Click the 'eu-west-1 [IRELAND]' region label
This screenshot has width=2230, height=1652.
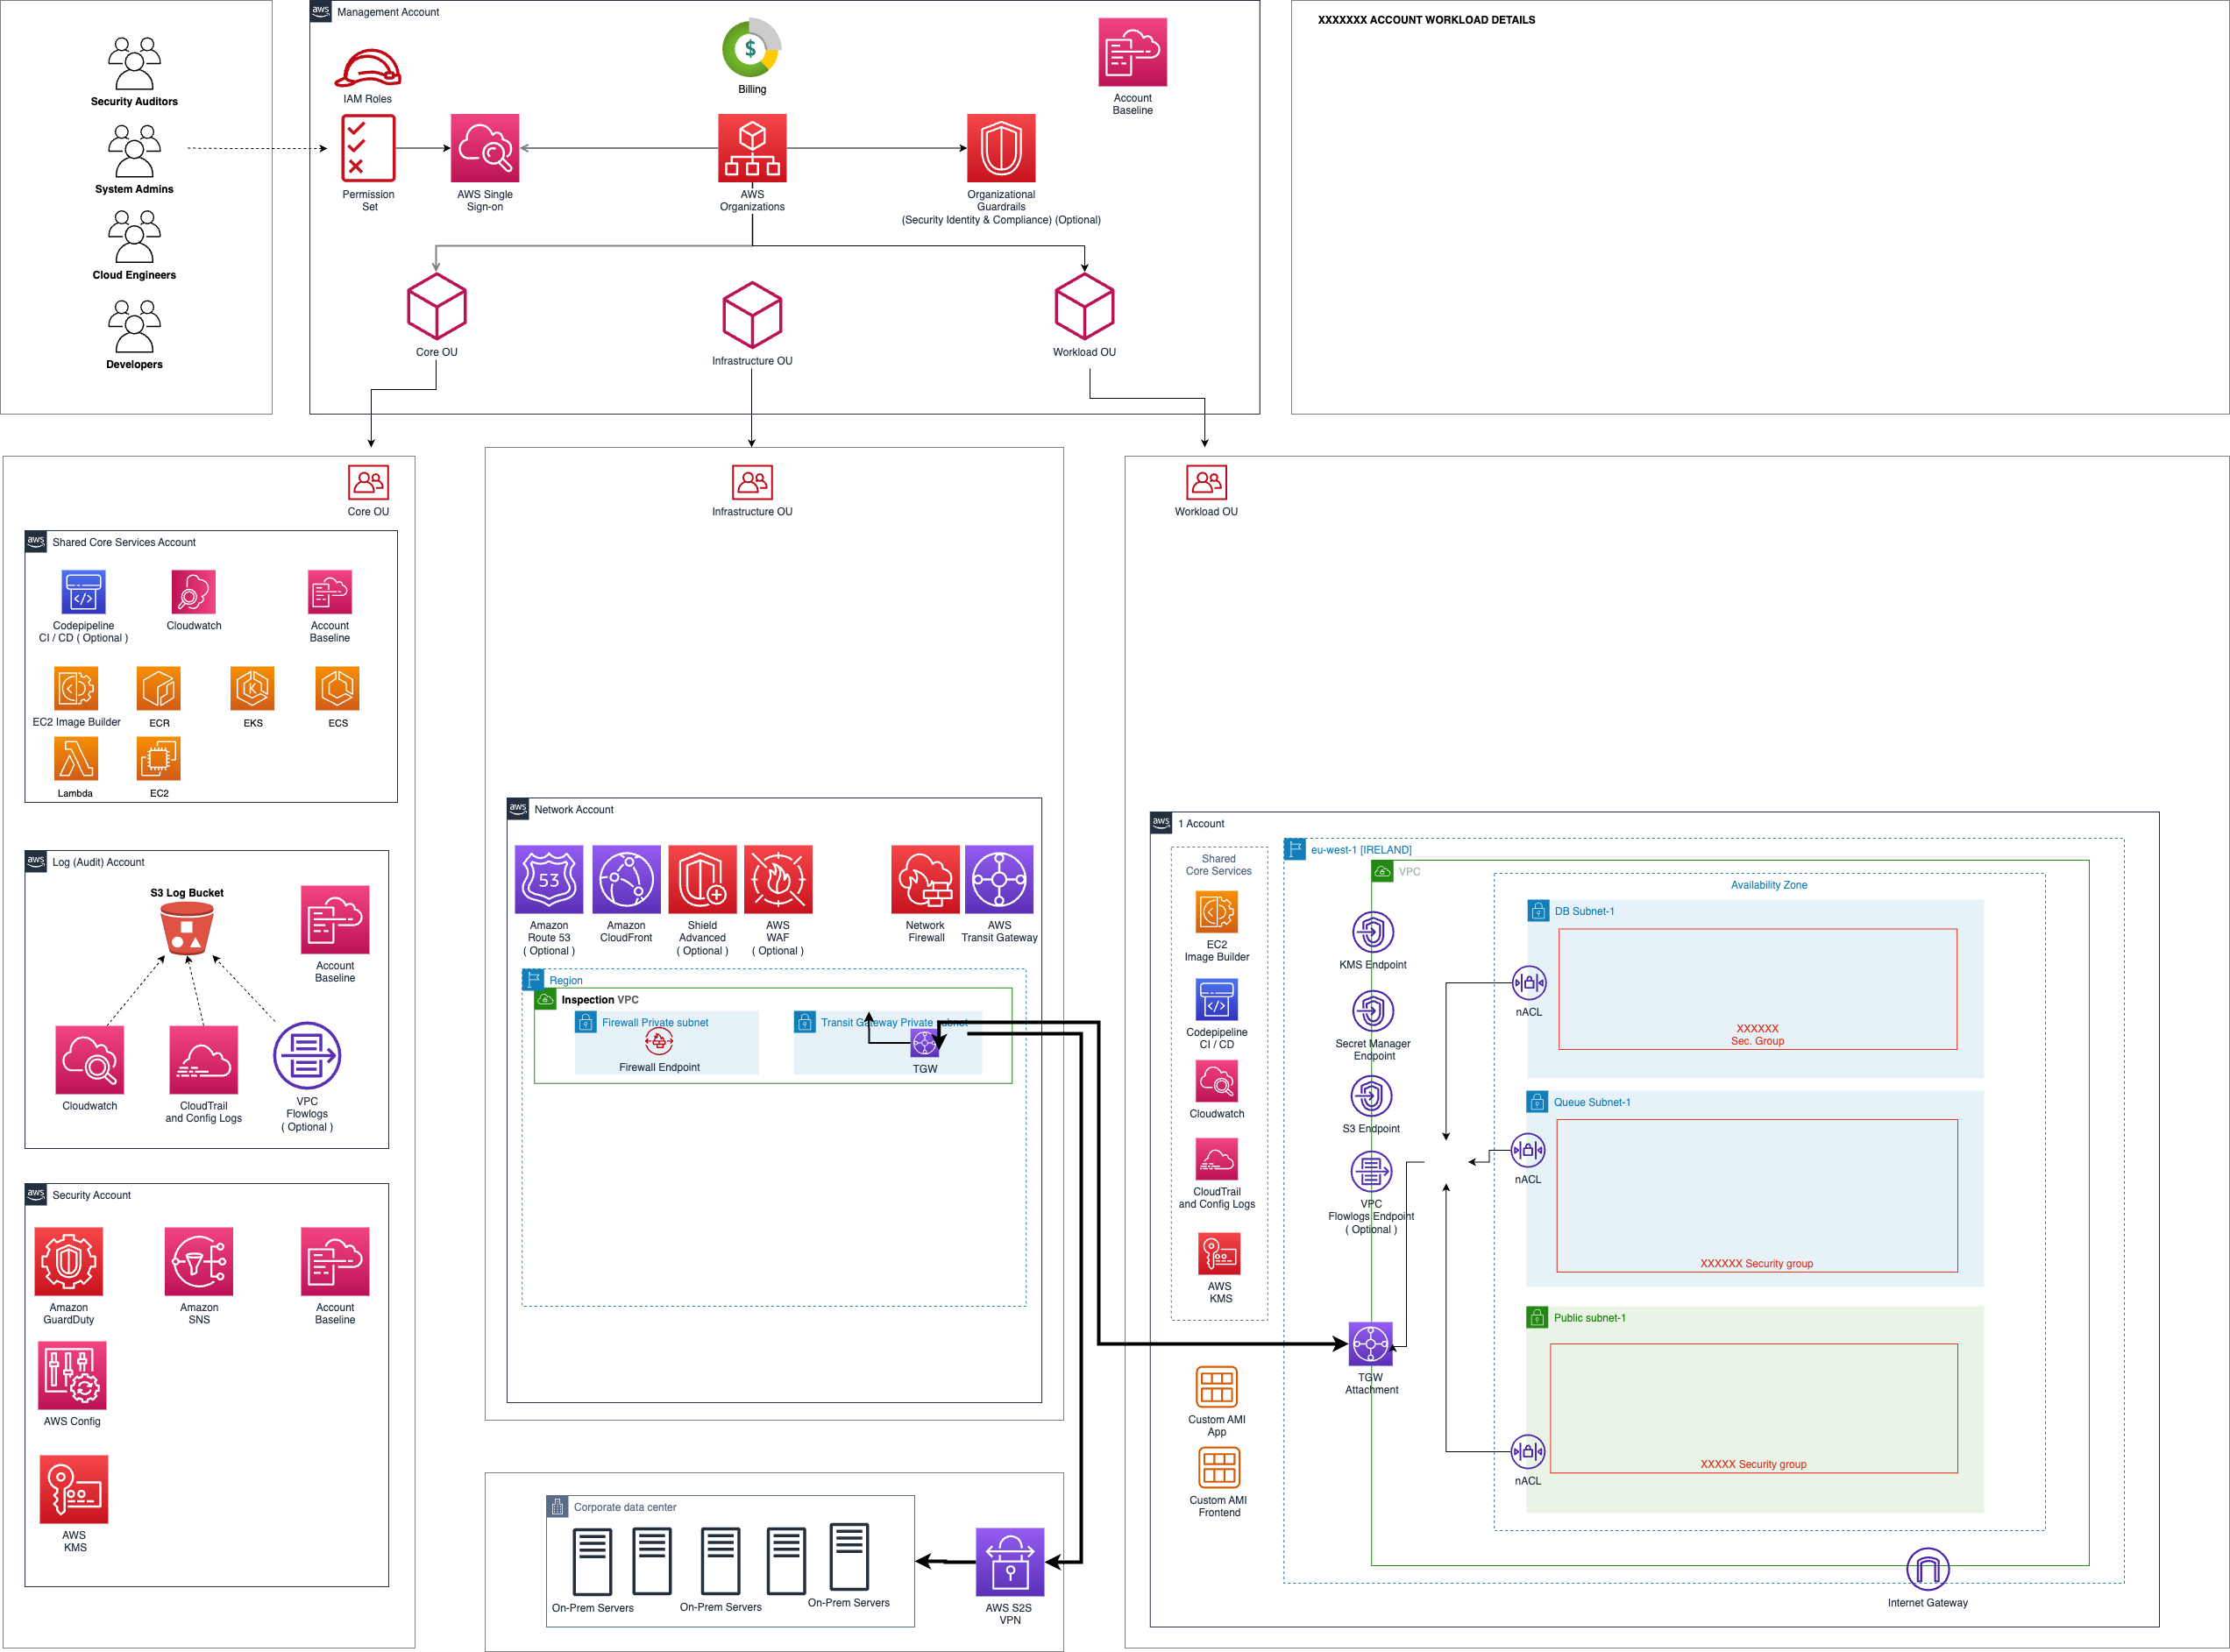(1361, 850)
